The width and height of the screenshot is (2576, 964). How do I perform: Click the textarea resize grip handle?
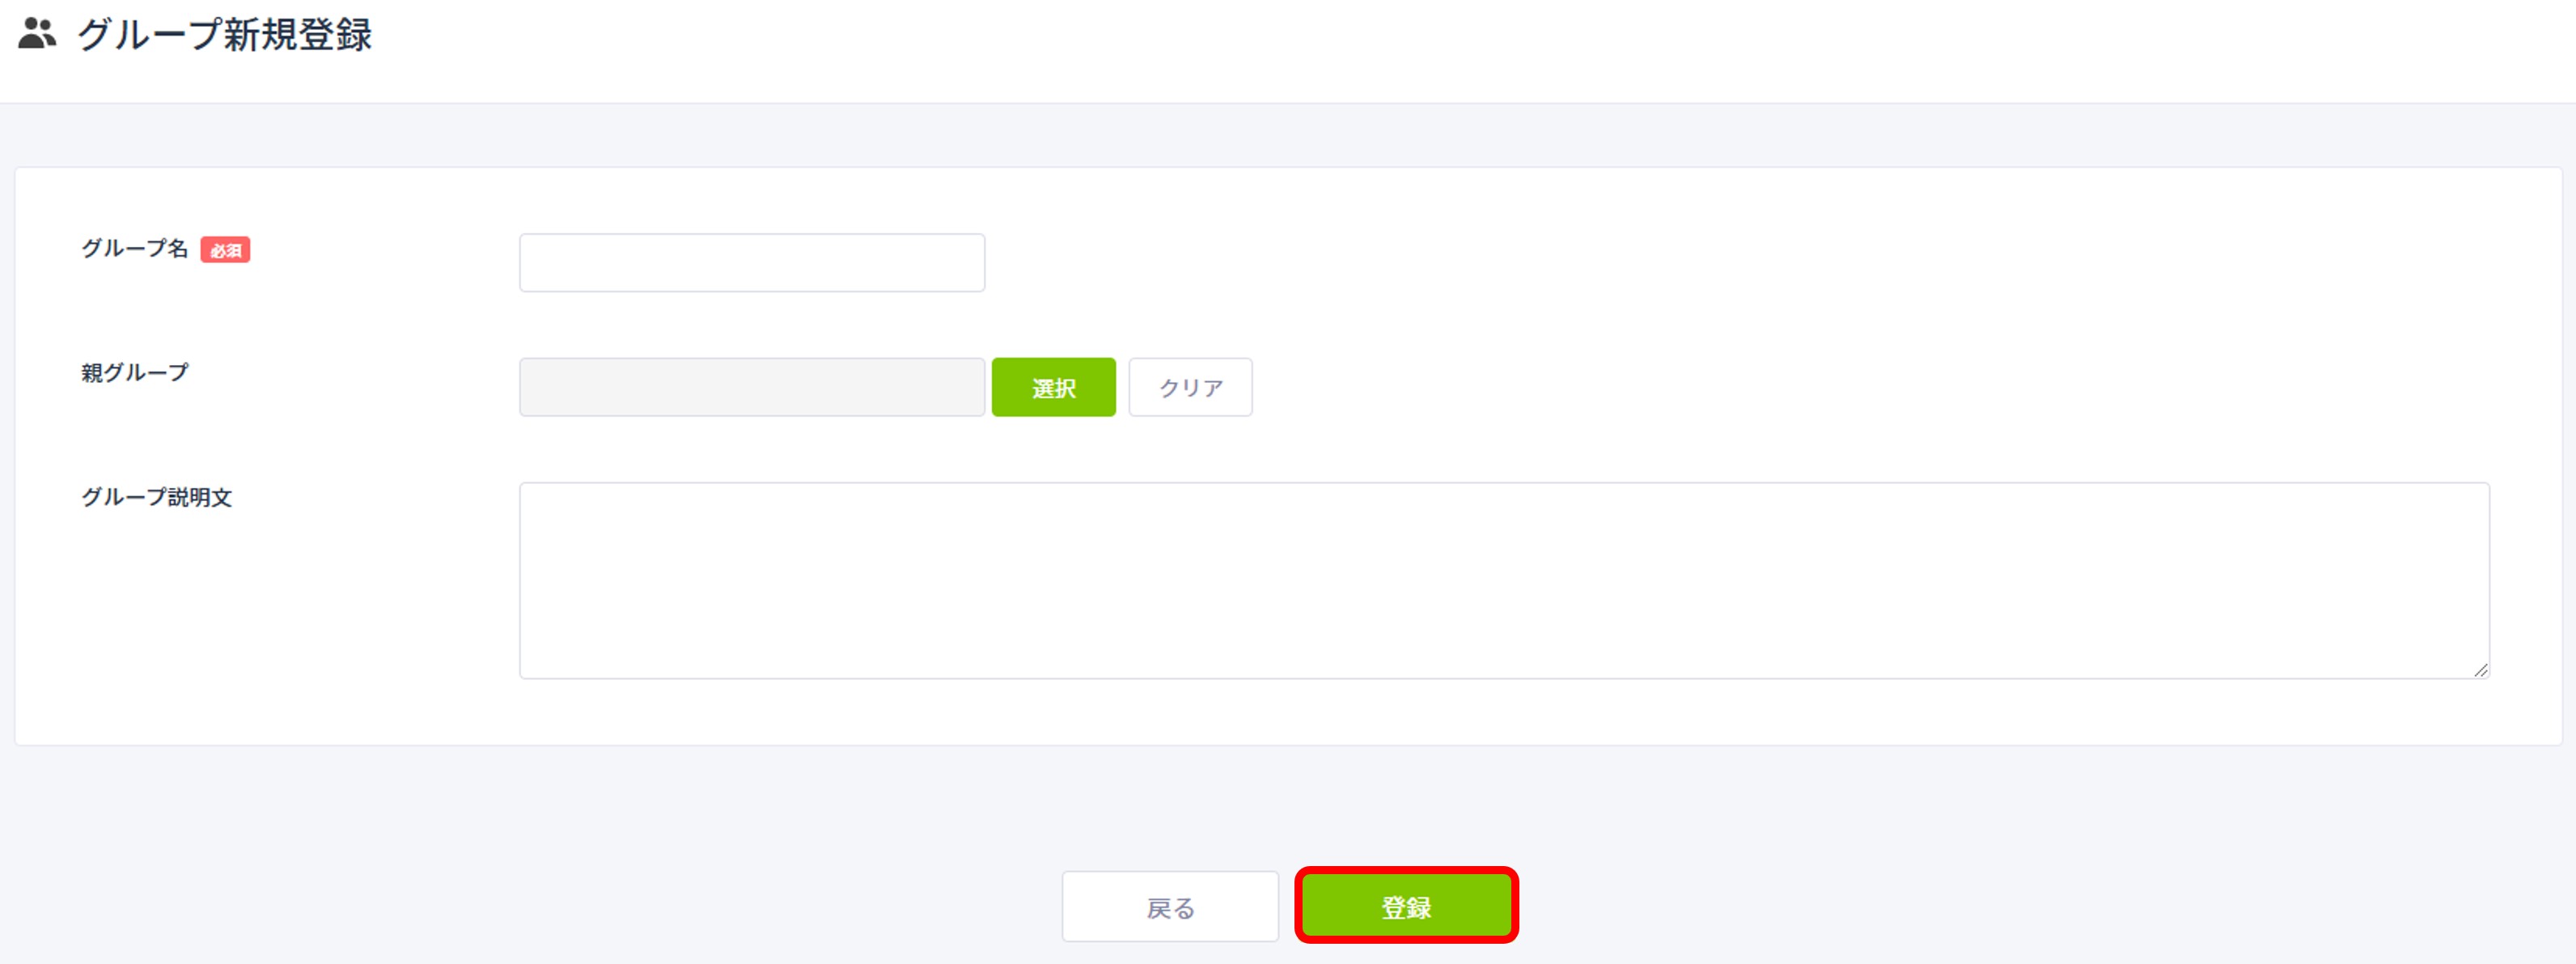[2480, 670]
